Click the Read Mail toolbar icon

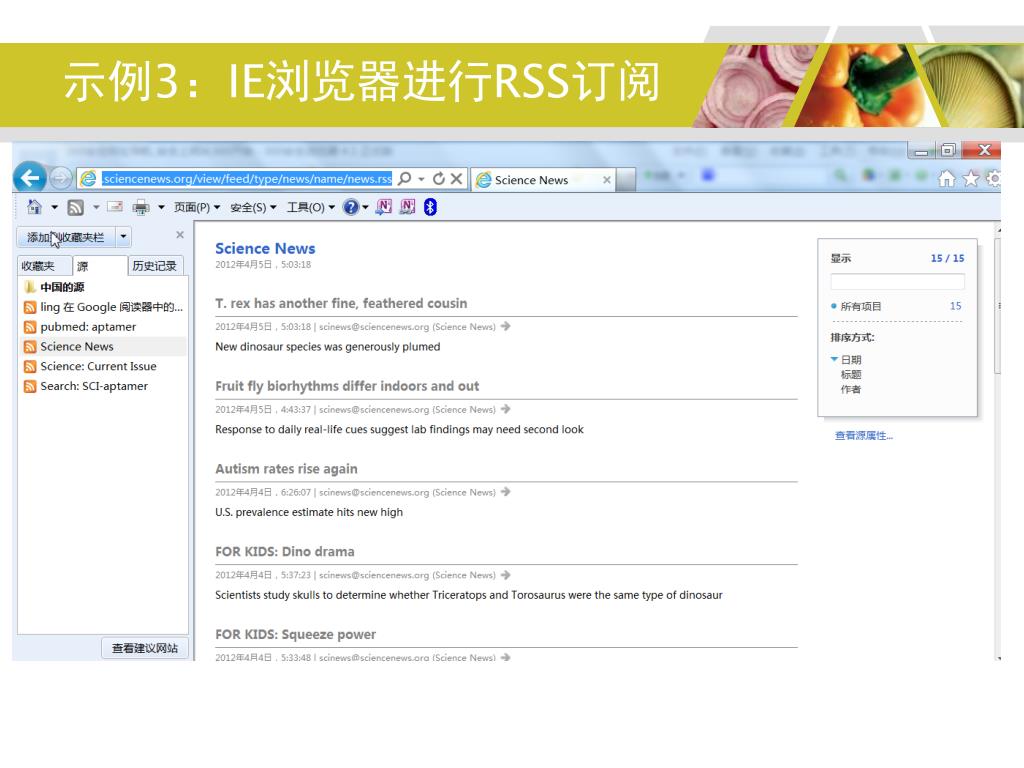[115, 207]
